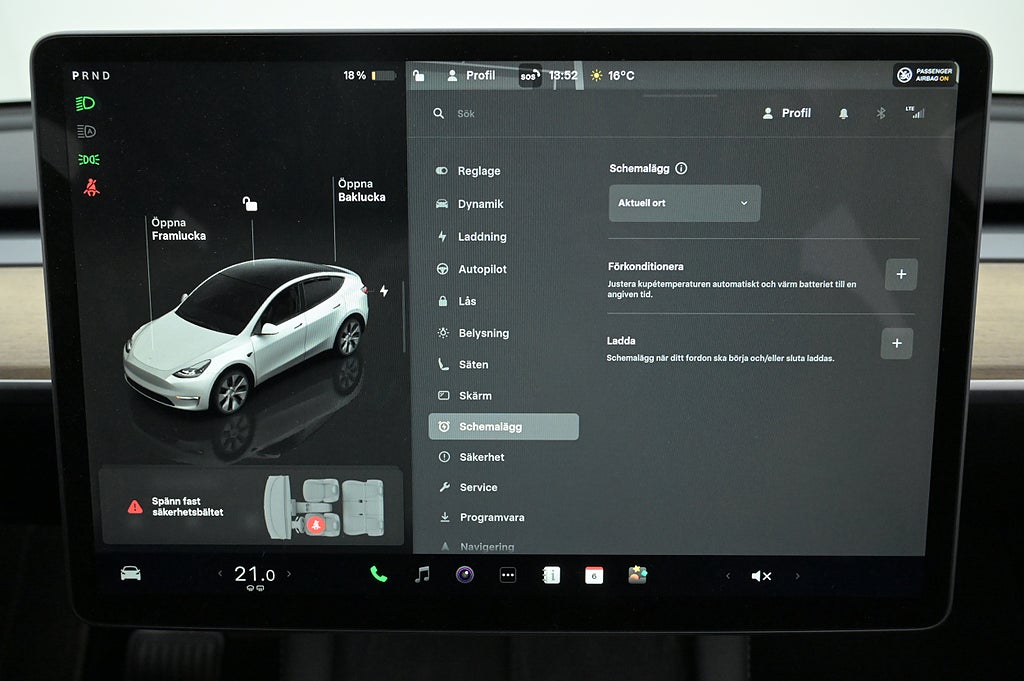Image resolution: width=1024 pixels, height=681 pixels.
Task: Toggle charge port via the lightning bolt
Action: pos(384,291)
